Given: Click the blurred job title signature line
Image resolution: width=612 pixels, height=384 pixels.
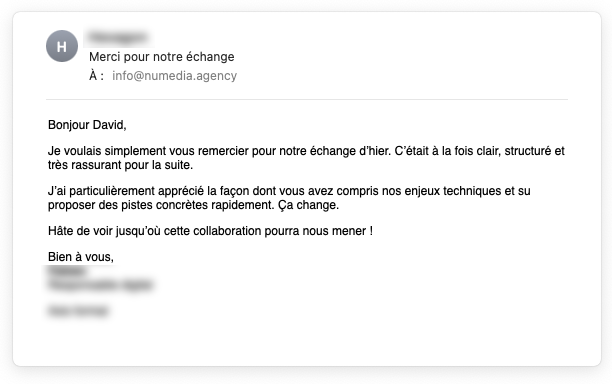Looking at the screenshot, I should pos(100,285).
